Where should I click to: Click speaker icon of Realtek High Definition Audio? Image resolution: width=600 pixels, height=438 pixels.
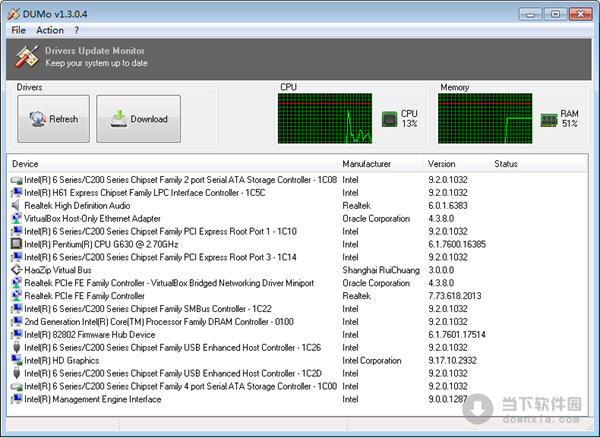click(x=16, y=205)
